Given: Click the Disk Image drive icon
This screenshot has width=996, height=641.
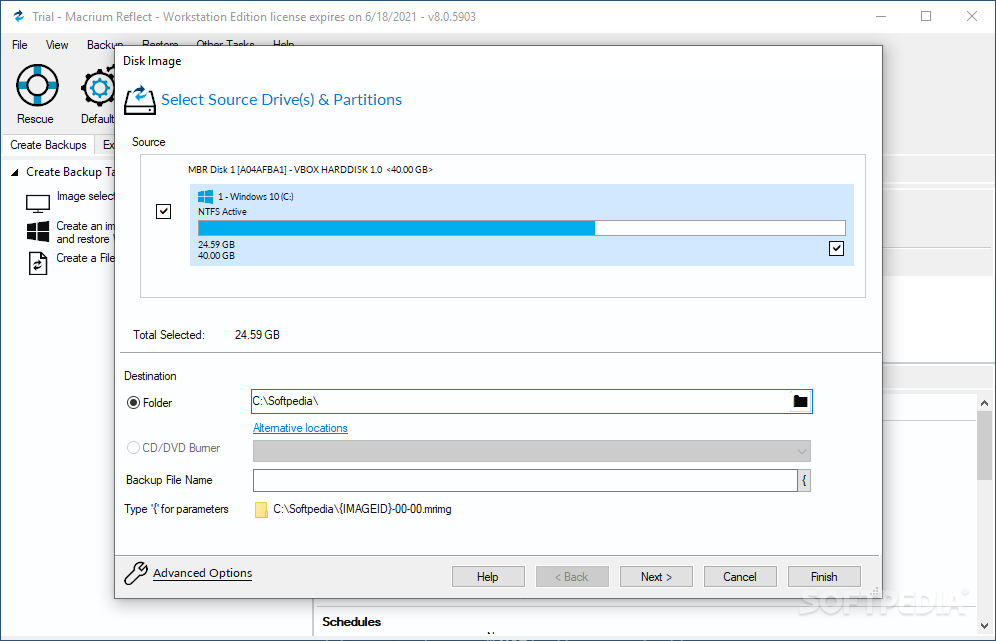Looking at the screenshot, I should pos(140,100).
